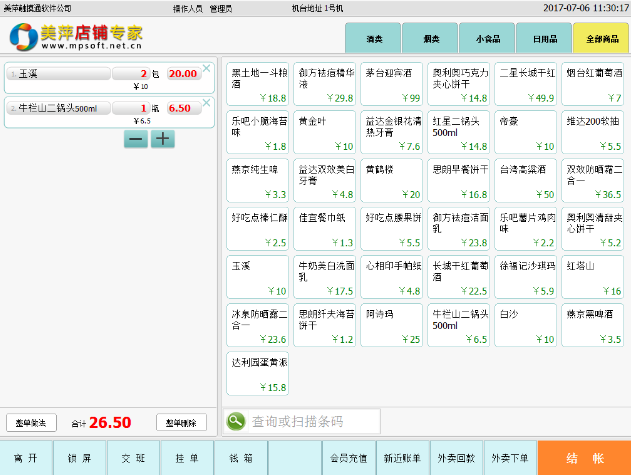Add 乐吧薯片鸡肉味 ¥2.2 product
The height and width of the screenshot is (475, 631).
526,229
